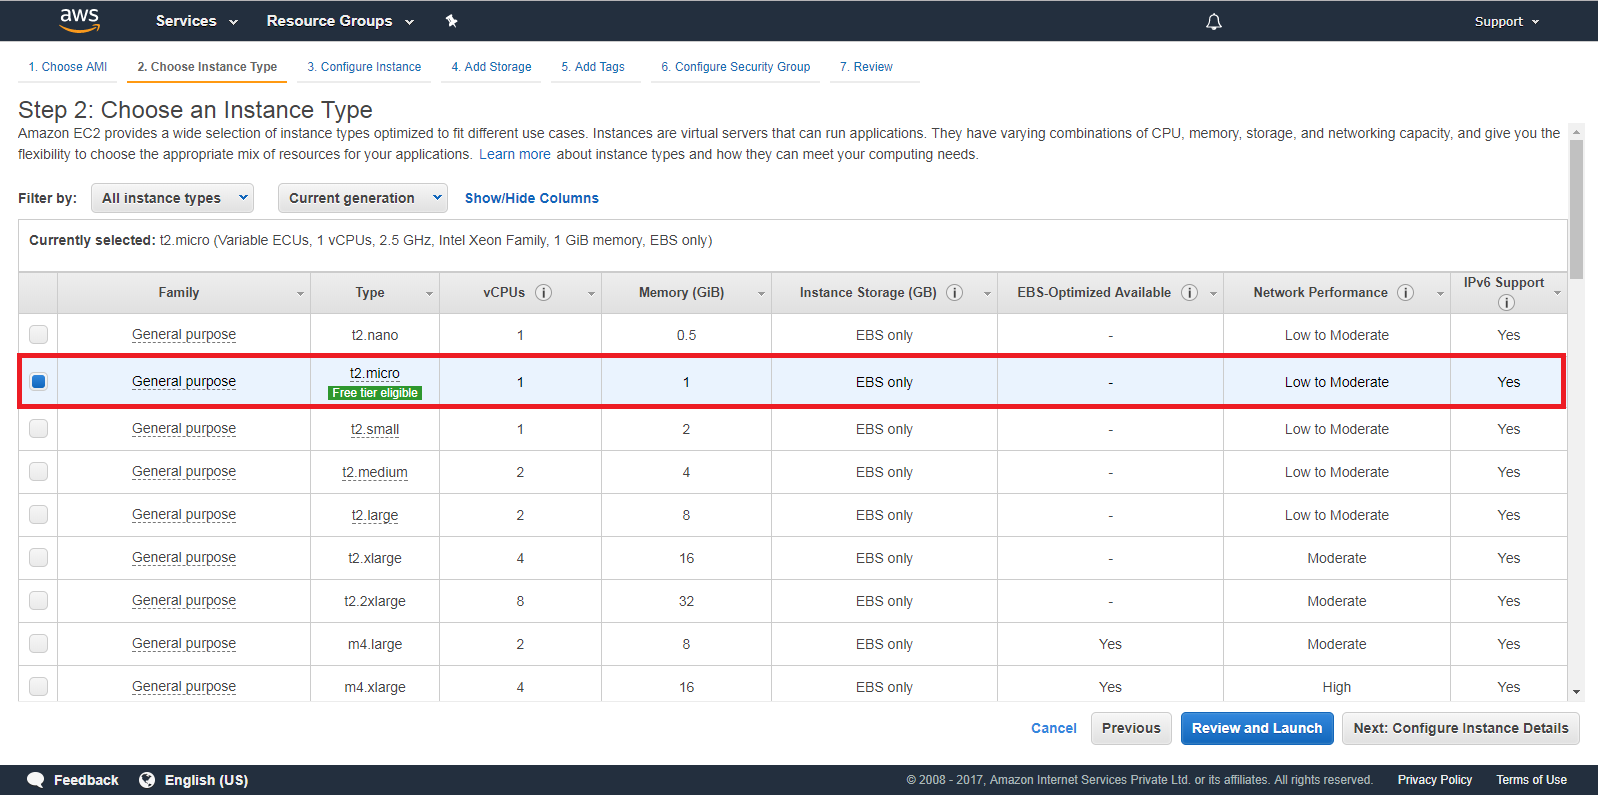Click the Cancel link
1598x795 pixels.
coord(1054,728)
